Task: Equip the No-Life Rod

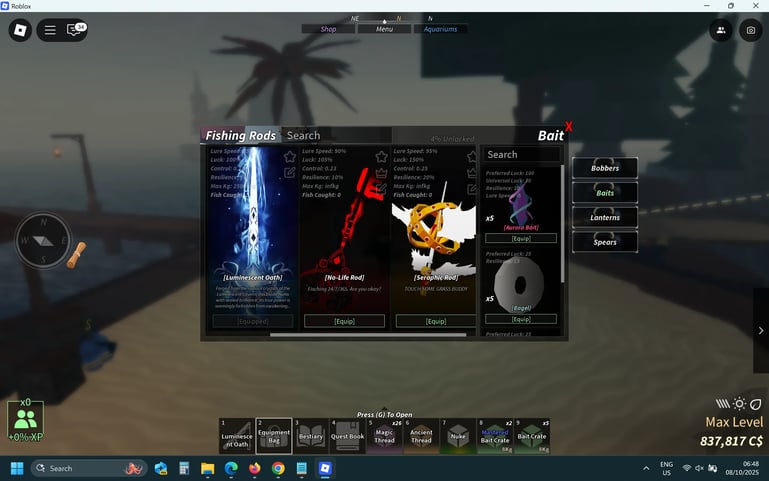Action: (x=344, y=321)
